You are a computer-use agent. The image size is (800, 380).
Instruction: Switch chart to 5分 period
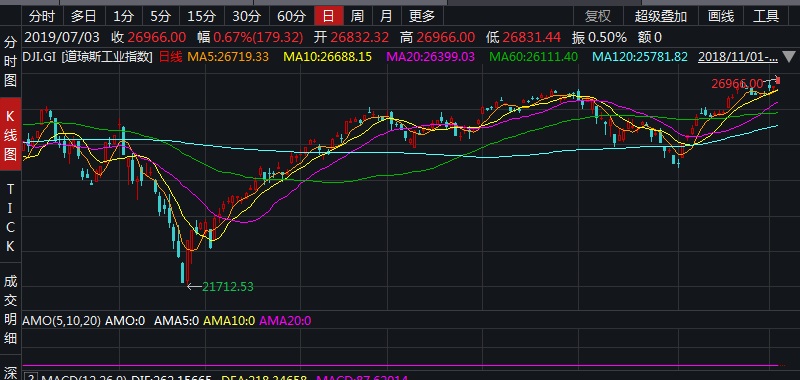(161, 16)
